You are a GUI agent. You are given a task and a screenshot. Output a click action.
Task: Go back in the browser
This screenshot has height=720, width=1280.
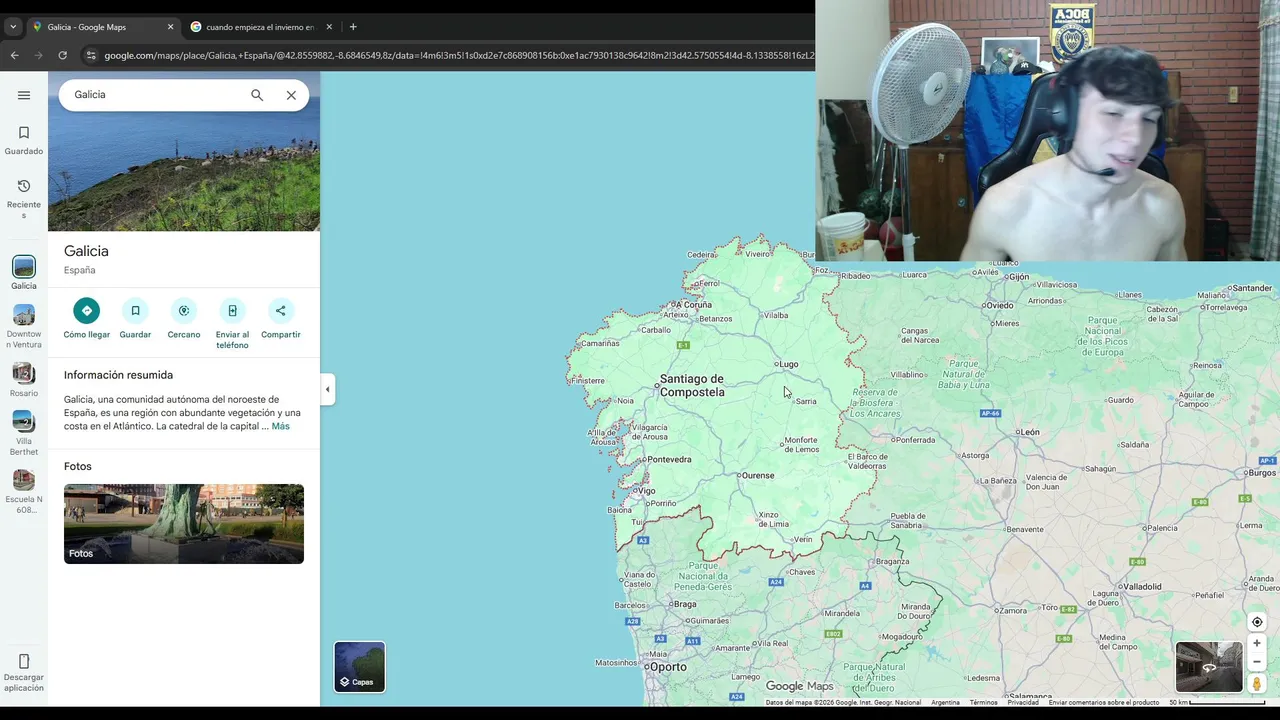pos(14,55)
